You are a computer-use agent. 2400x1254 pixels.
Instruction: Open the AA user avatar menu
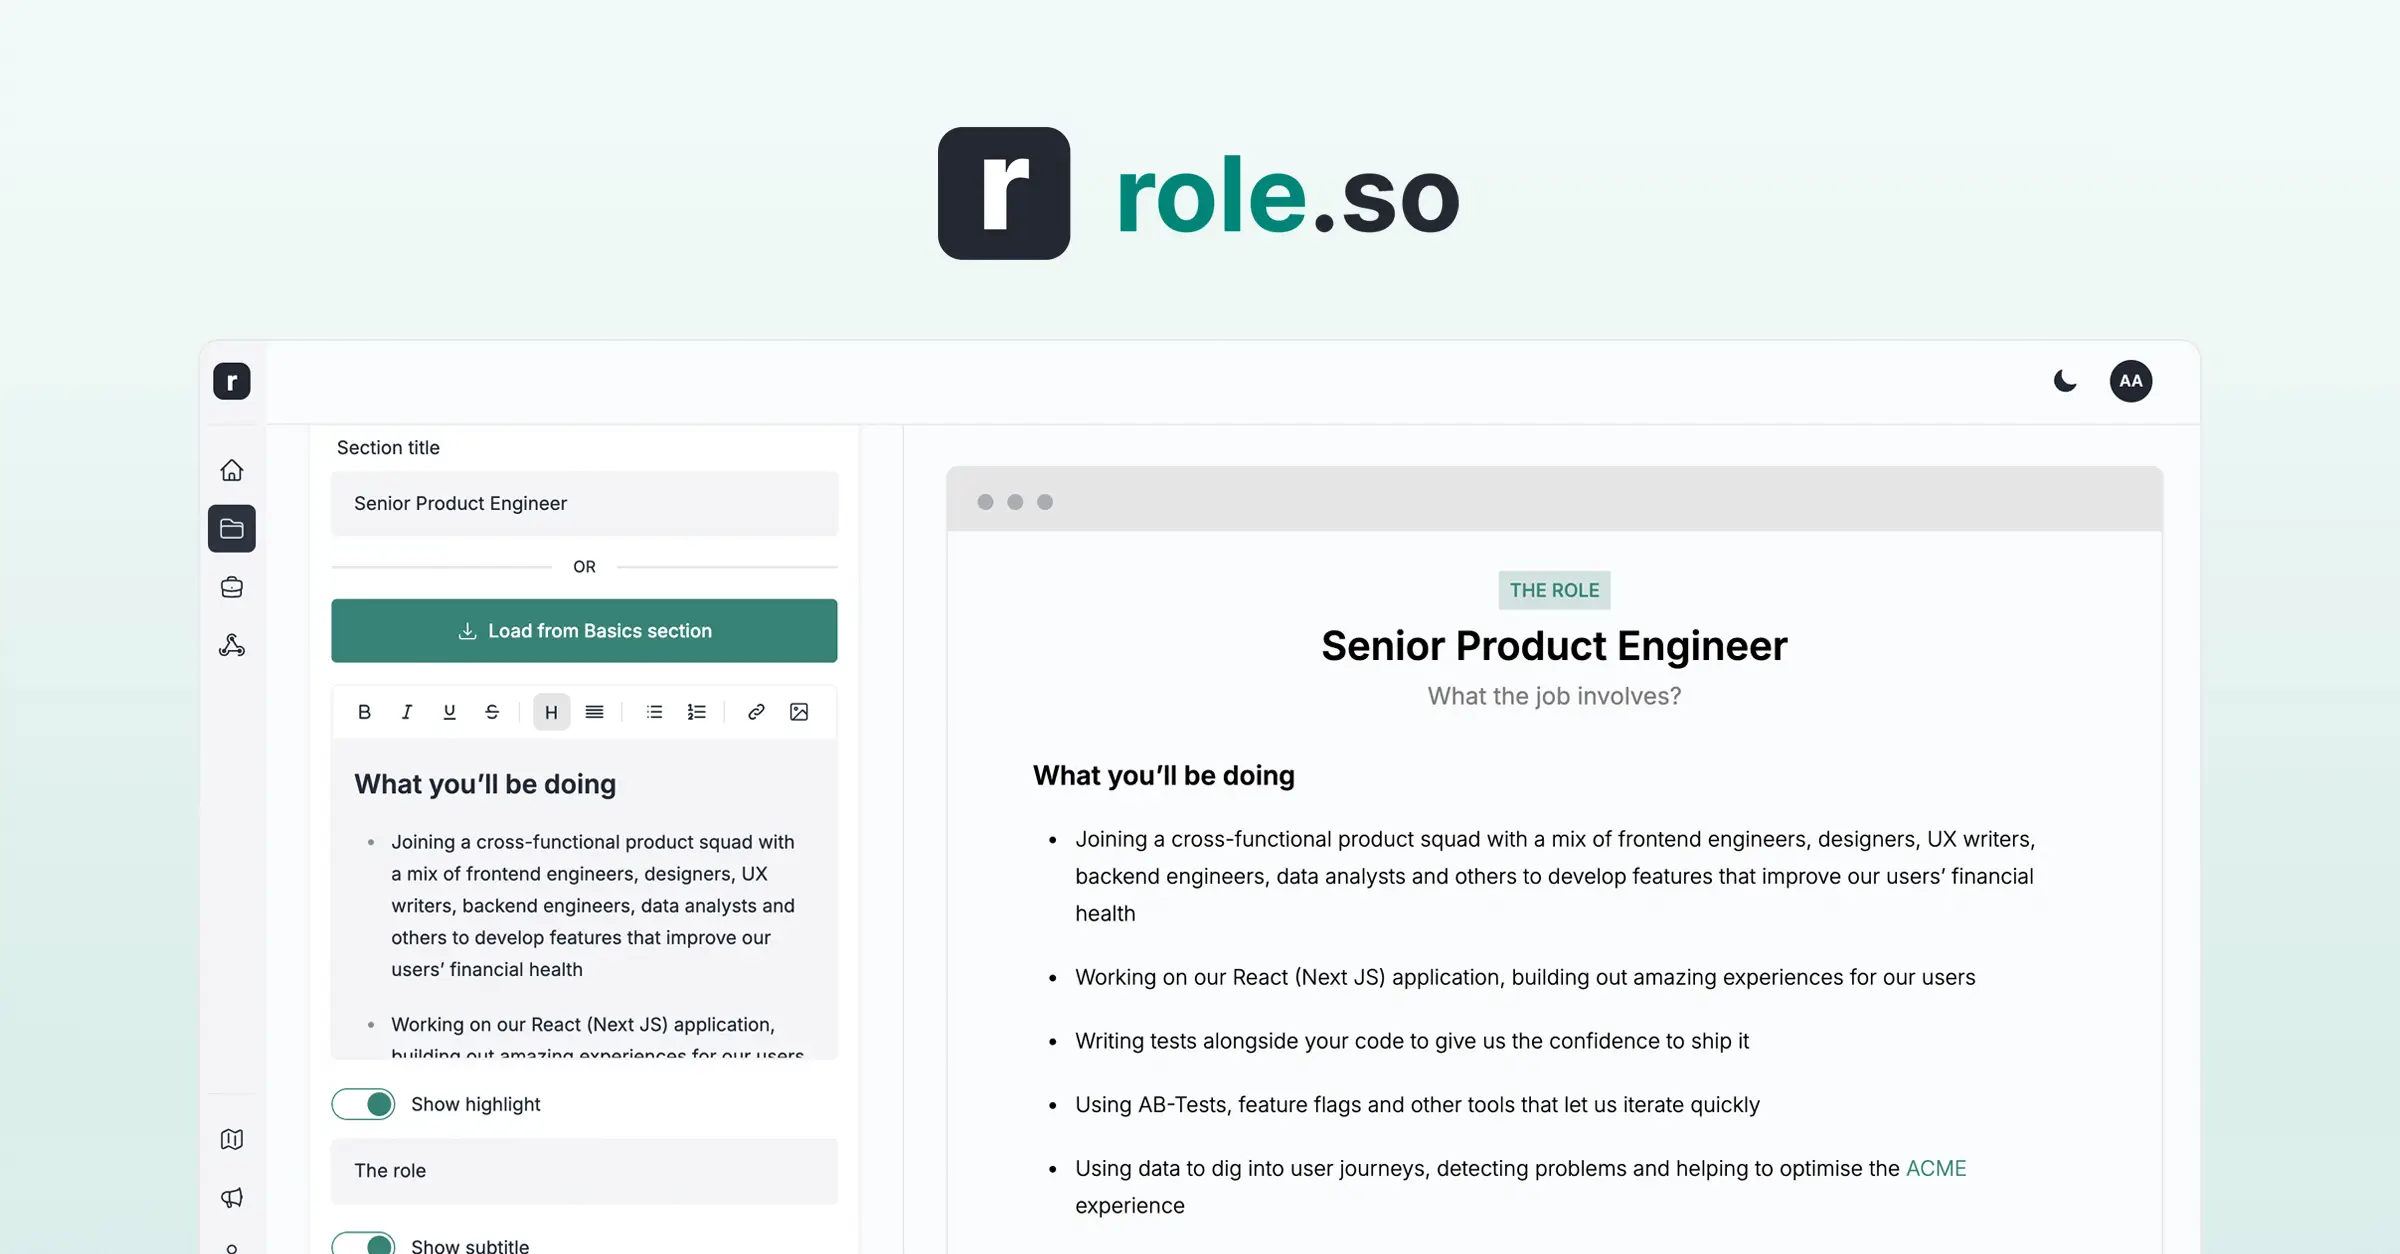click(2131, 381)
